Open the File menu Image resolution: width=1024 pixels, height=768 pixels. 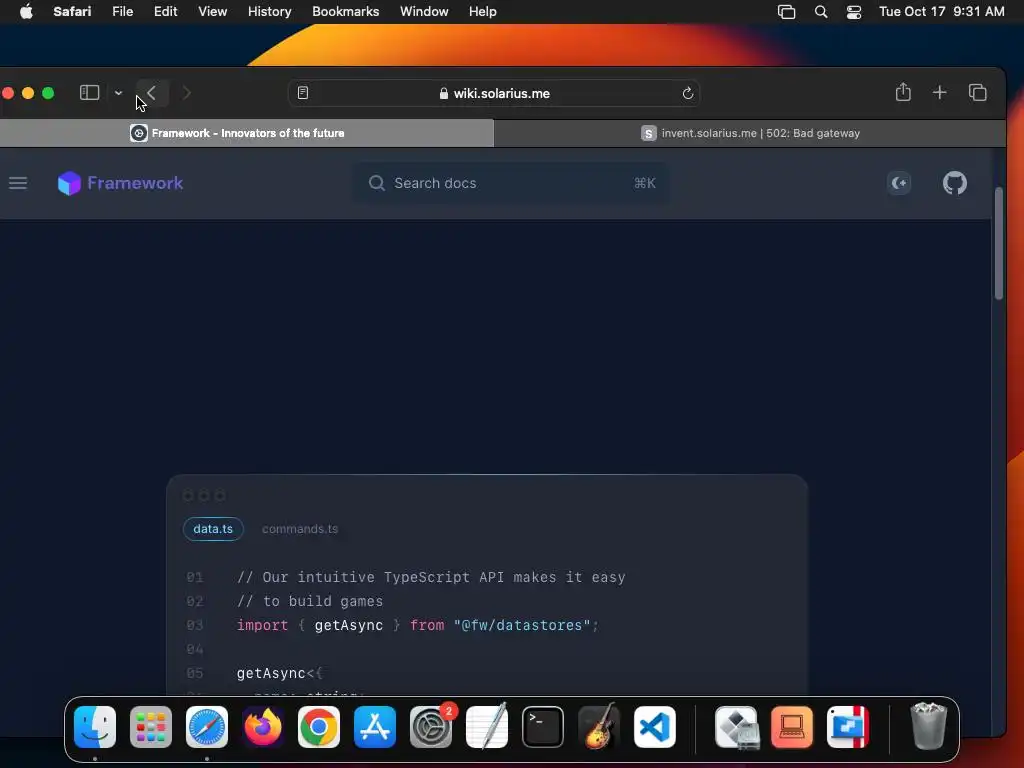(122, 12)
